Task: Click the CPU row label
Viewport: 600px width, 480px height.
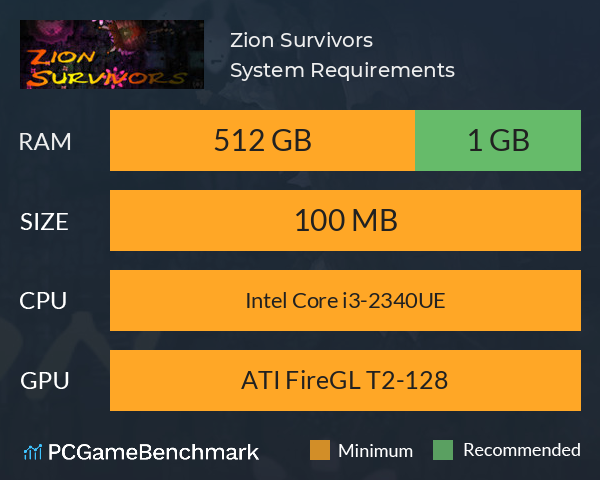Action: (43, 301)
